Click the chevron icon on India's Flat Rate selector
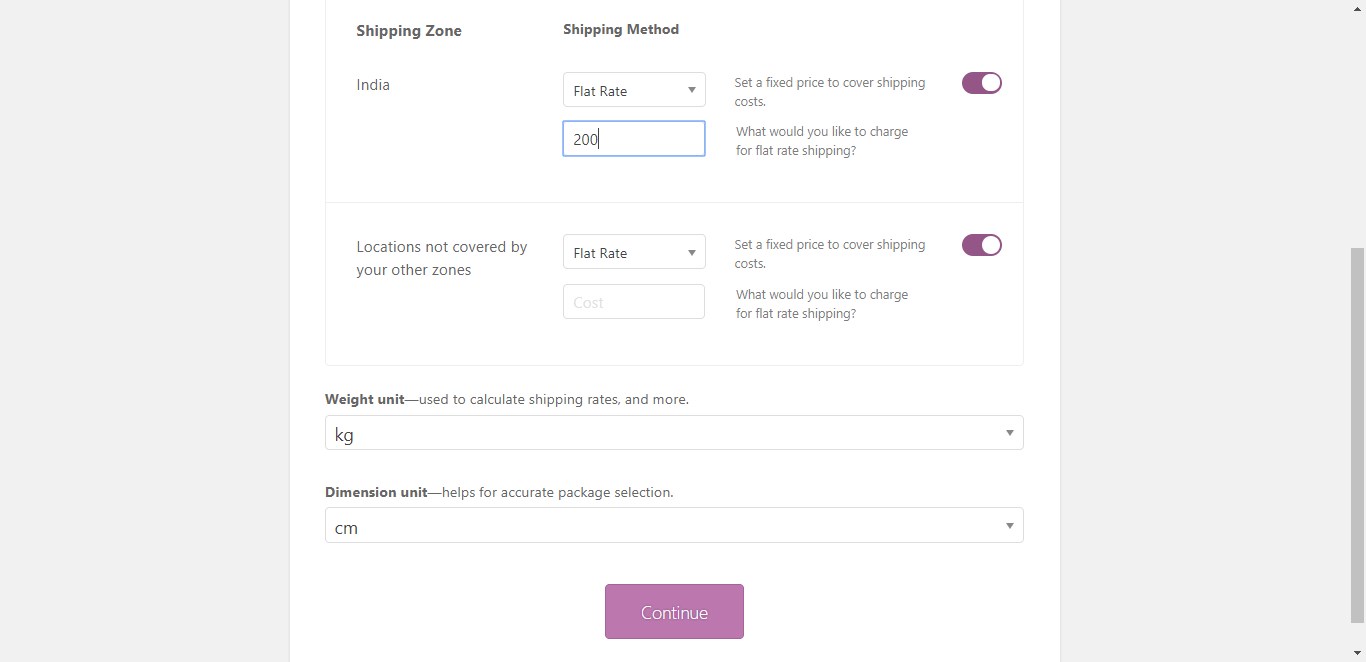 pos(692,89)
